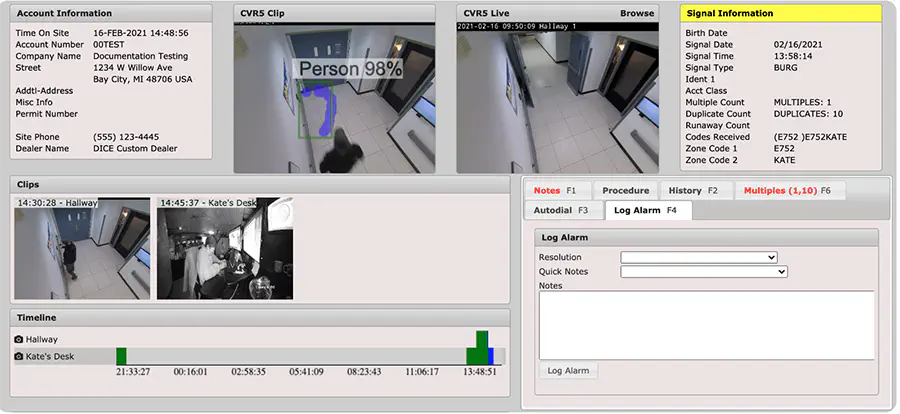Click the Time On Site value 16-FEB-2021 14:48:56

click(x=141, y=33)
